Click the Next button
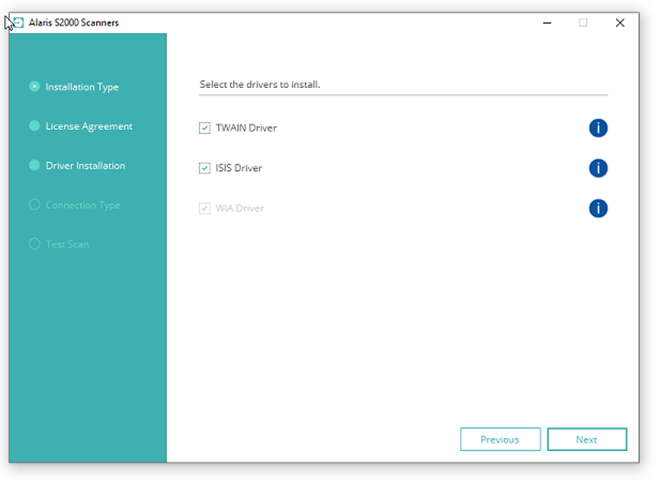Screen dimensions: 660x481 (587, 439)
